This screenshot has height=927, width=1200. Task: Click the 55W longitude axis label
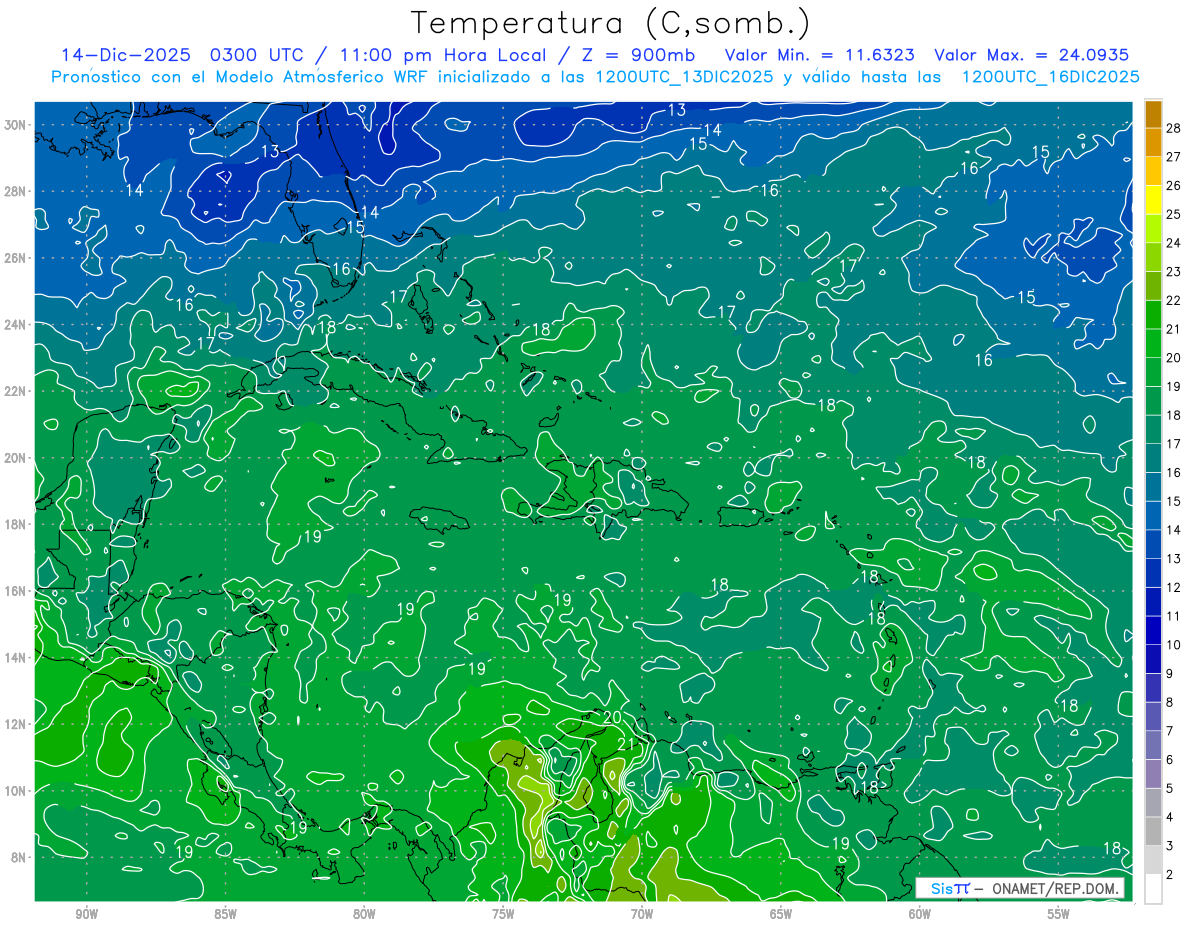[1059, 915]
